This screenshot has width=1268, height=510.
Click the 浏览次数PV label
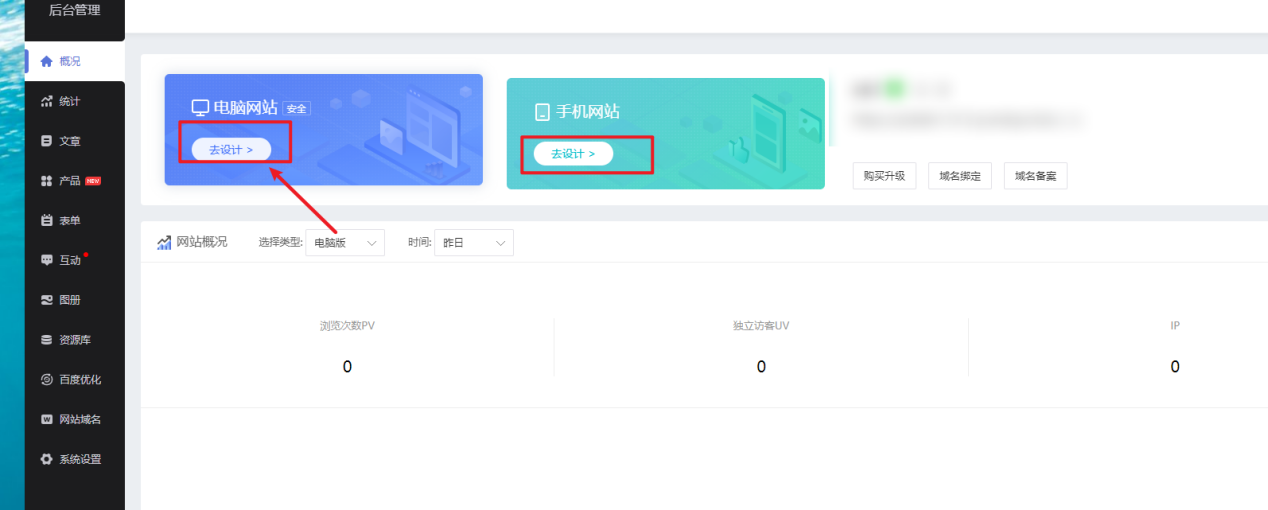point(347,326)
